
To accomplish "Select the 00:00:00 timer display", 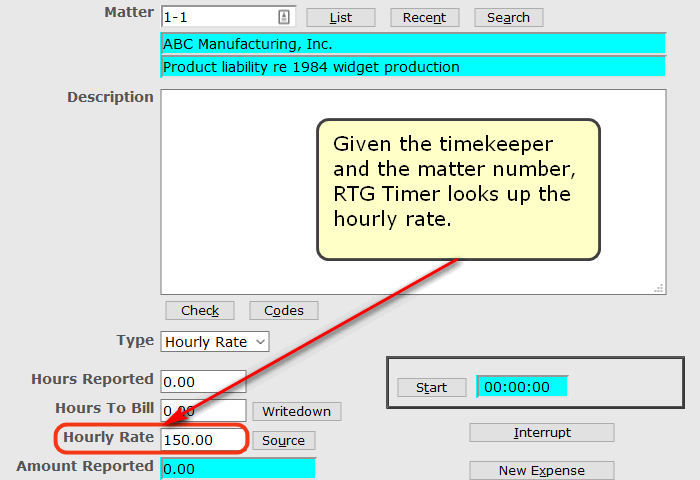I will [x=522, y=387].
